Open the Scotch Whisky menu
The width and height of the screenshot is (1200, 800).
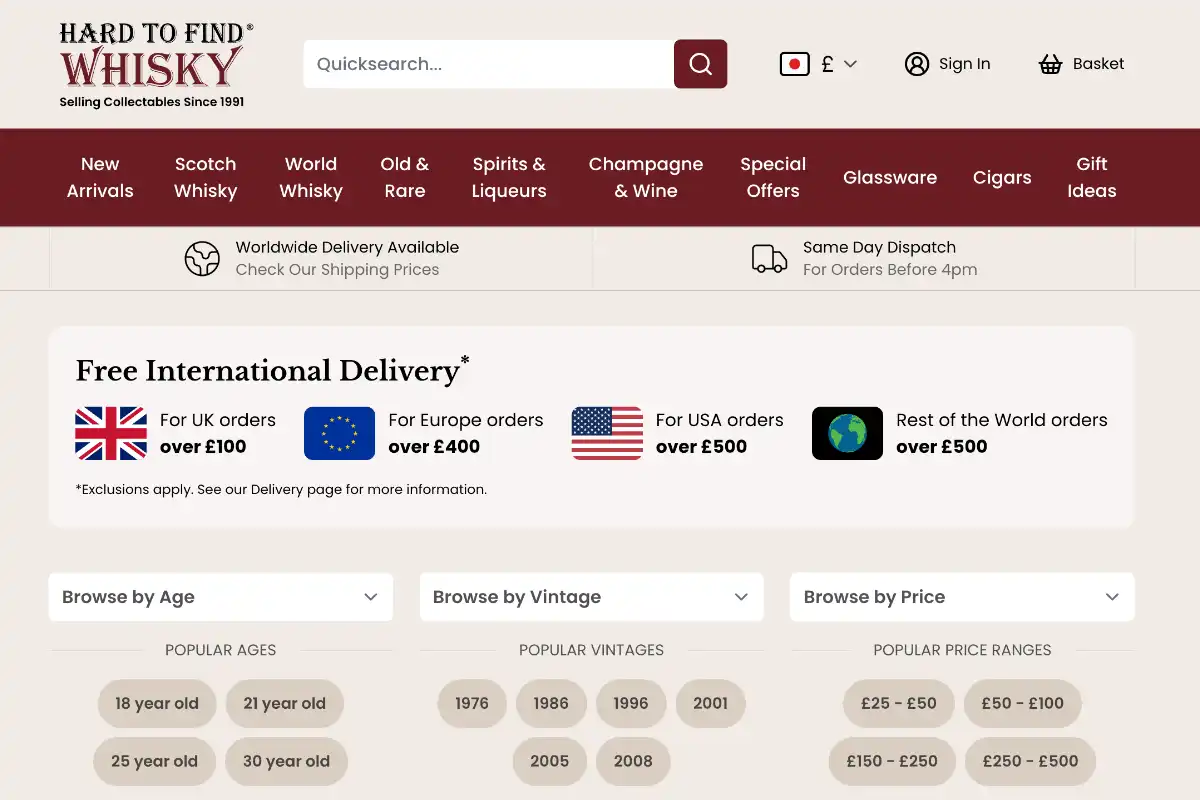205,177
